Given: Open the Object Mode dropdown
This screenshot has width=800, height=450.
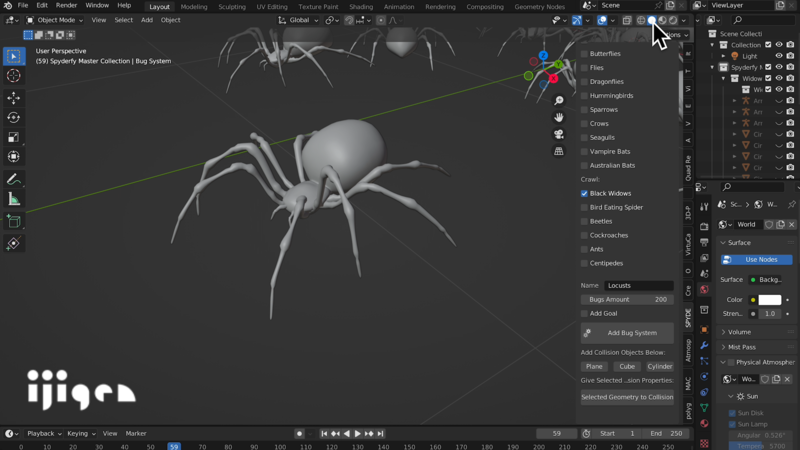Looking at the screenshot, I should click(x=54, y=20).
